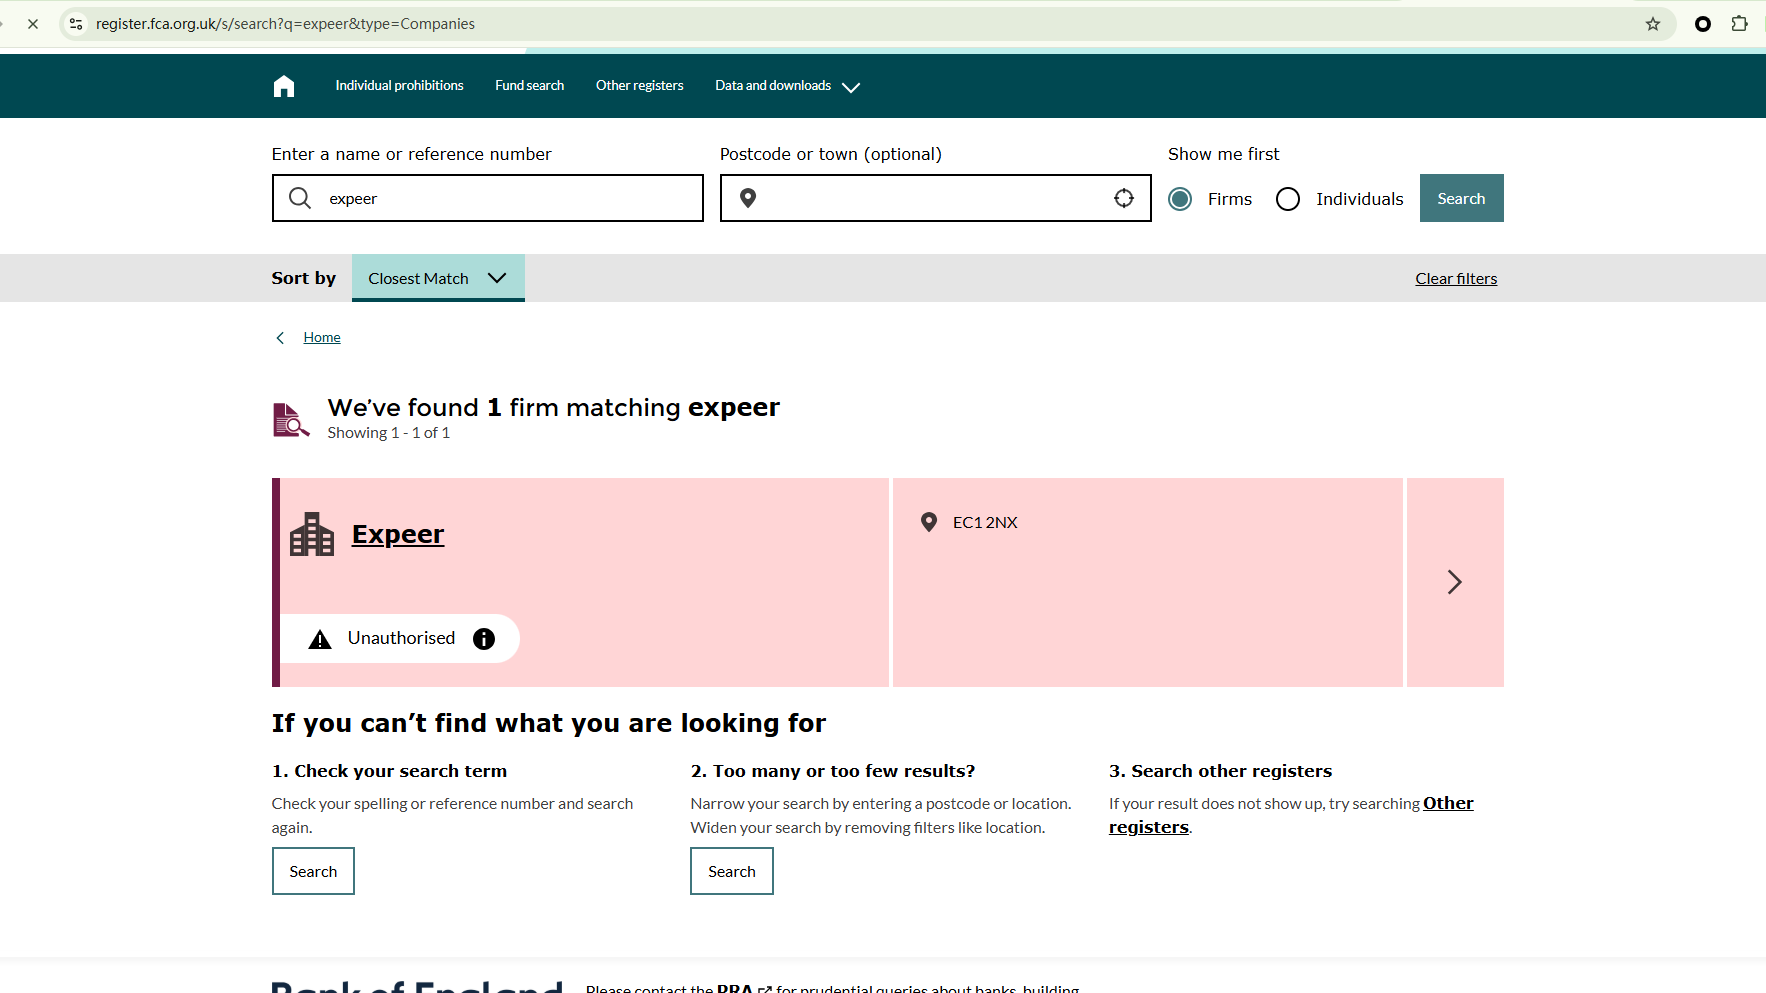
Task: Follow the Home breadcrumb link
Action: [x=322, y=338]
